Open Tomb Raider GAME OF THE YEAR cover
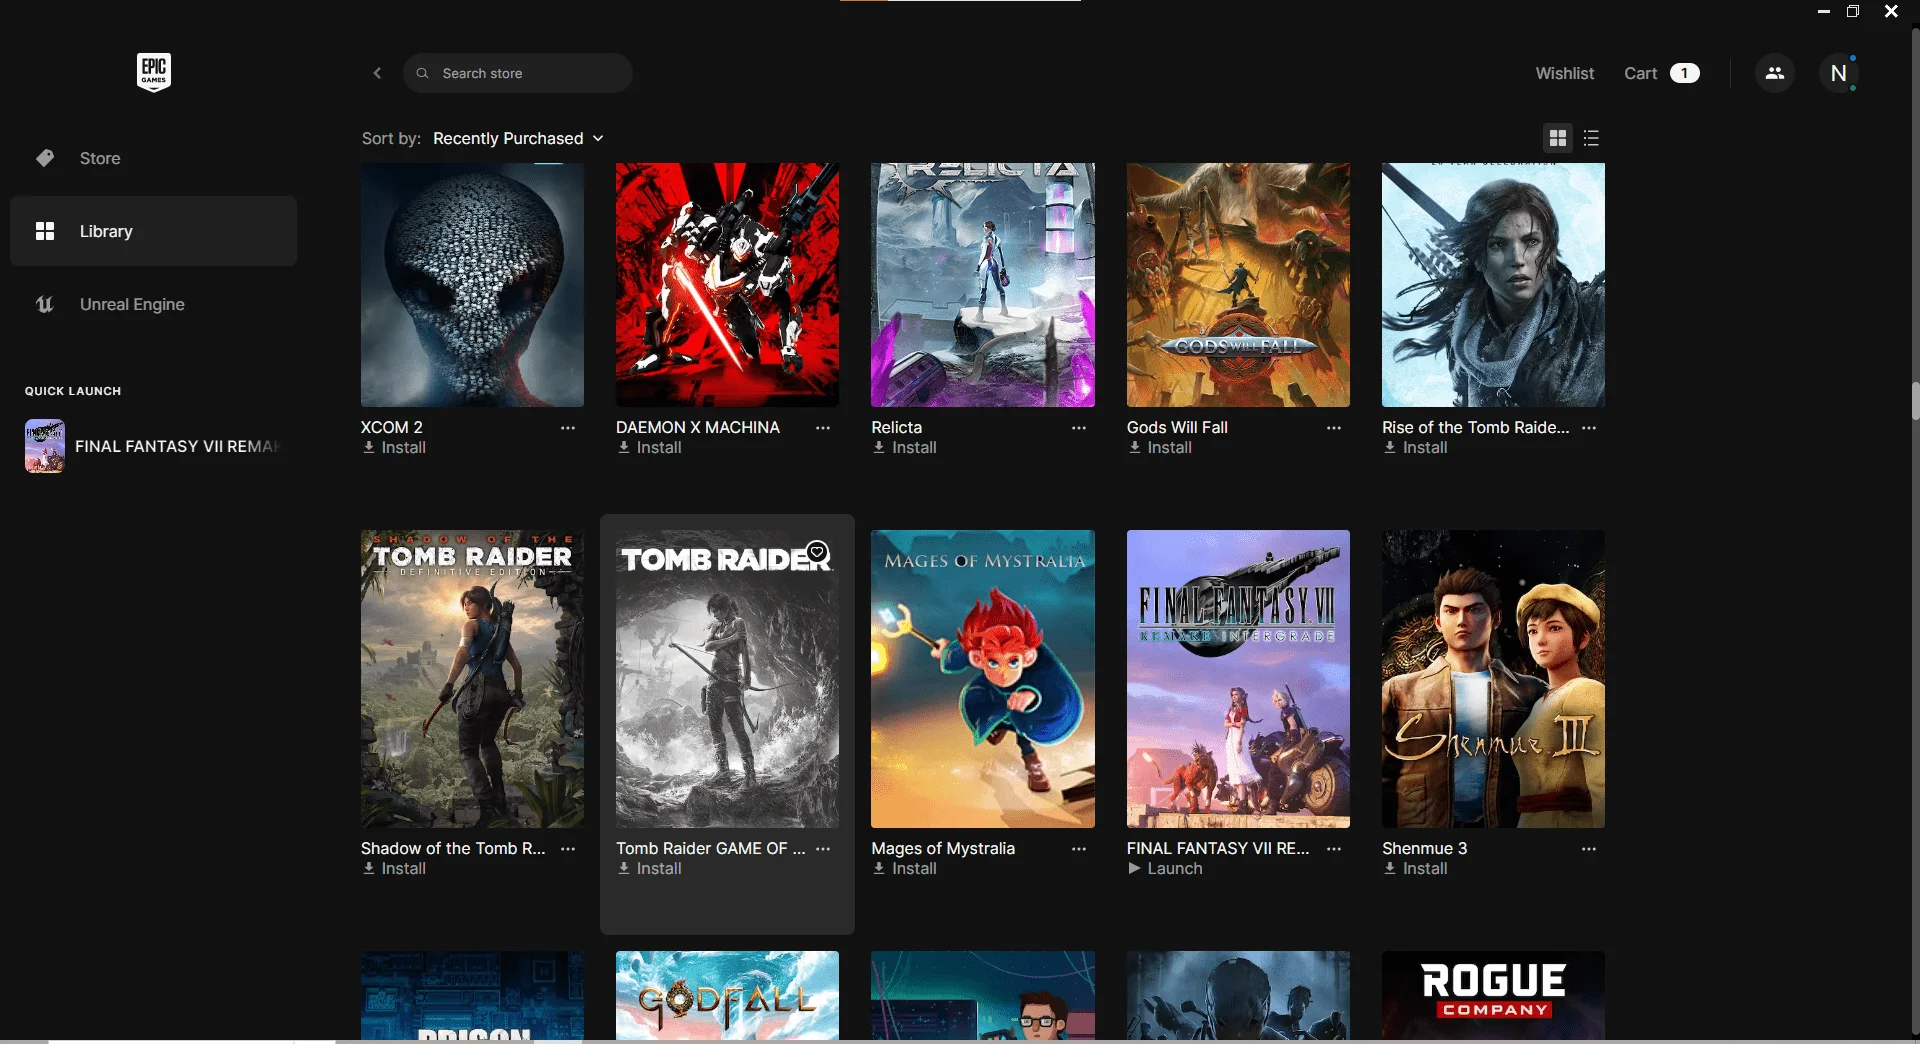The image size is (1920, 1044). 727,679
